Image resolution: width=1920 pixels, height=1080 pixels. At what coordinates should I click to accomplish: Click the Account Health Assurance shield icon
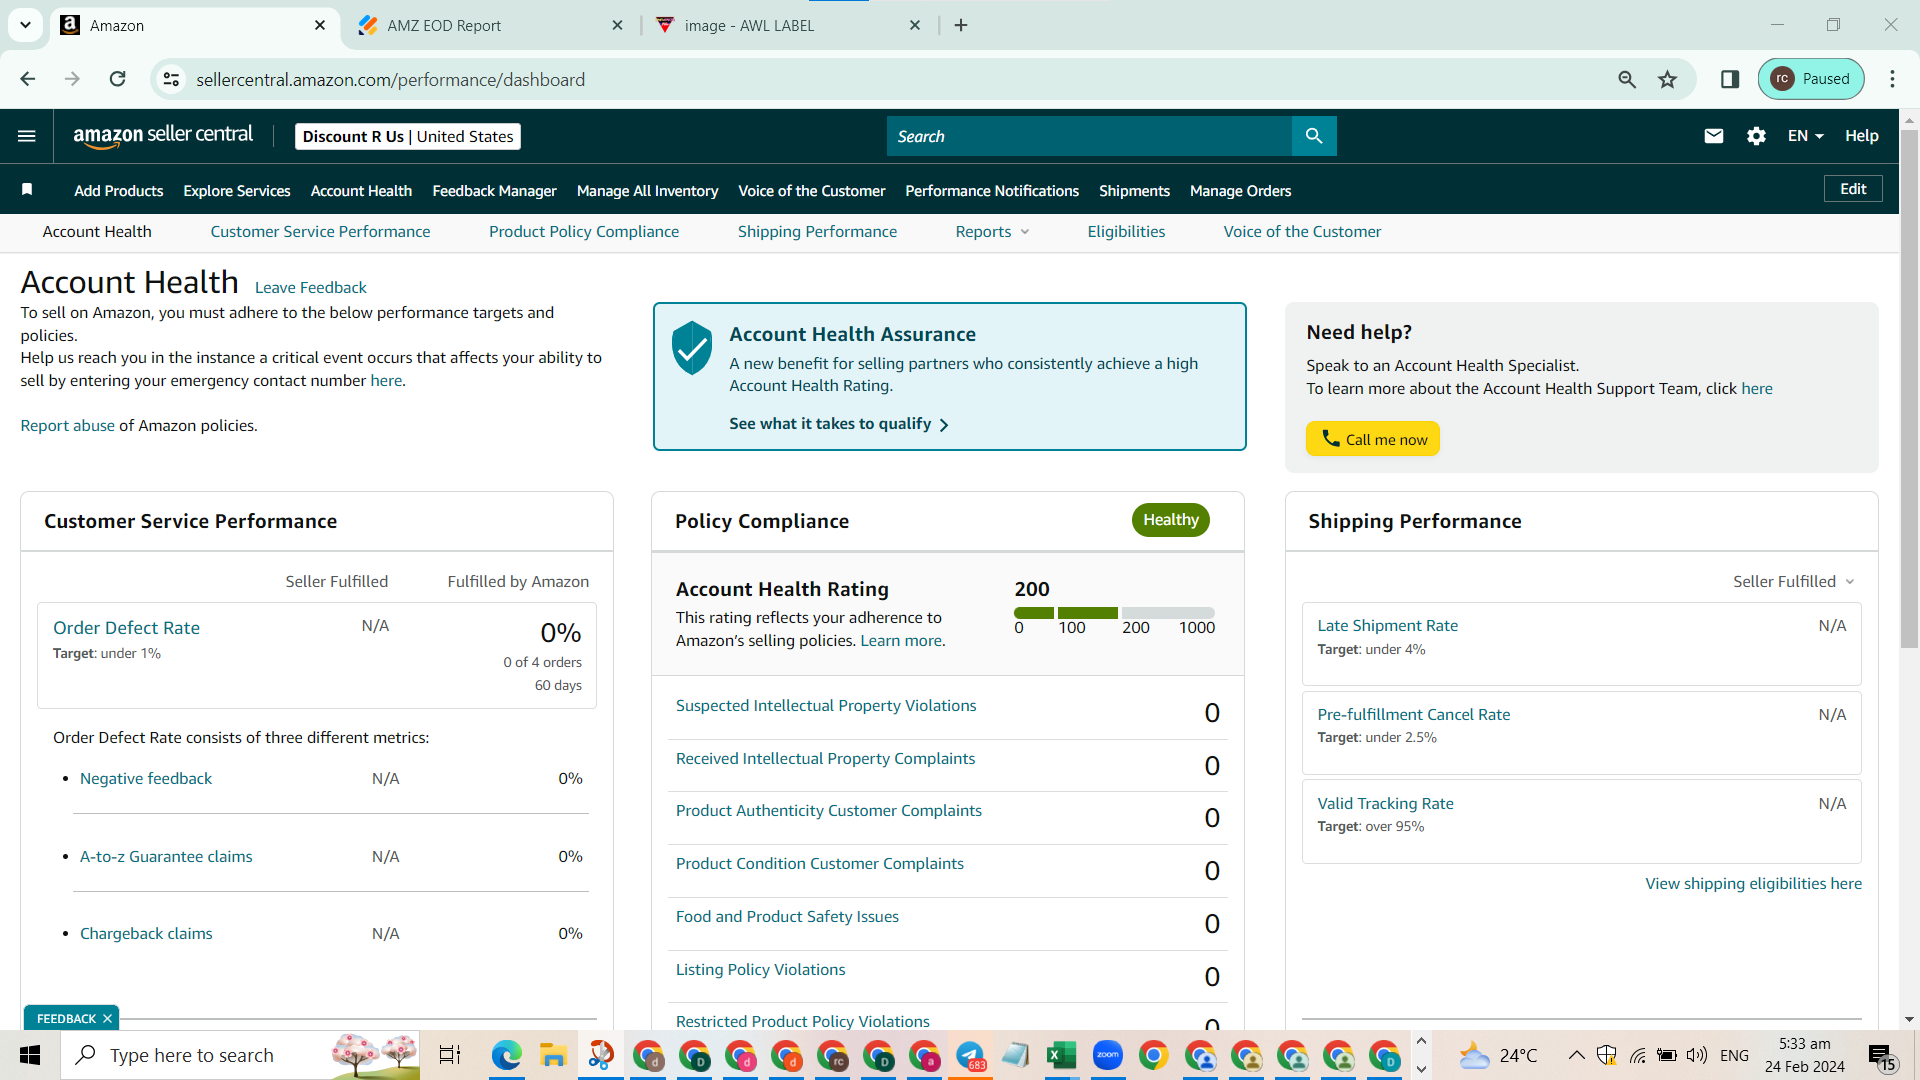pos(692,348)
